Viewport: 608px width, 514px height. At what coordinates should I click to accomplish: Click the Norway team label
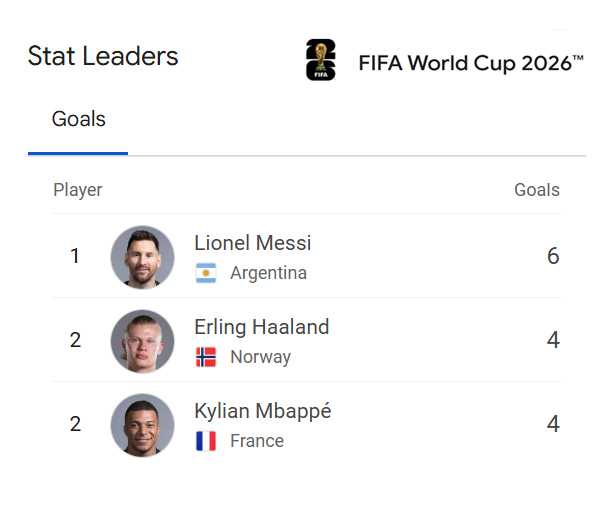point(261,357)
